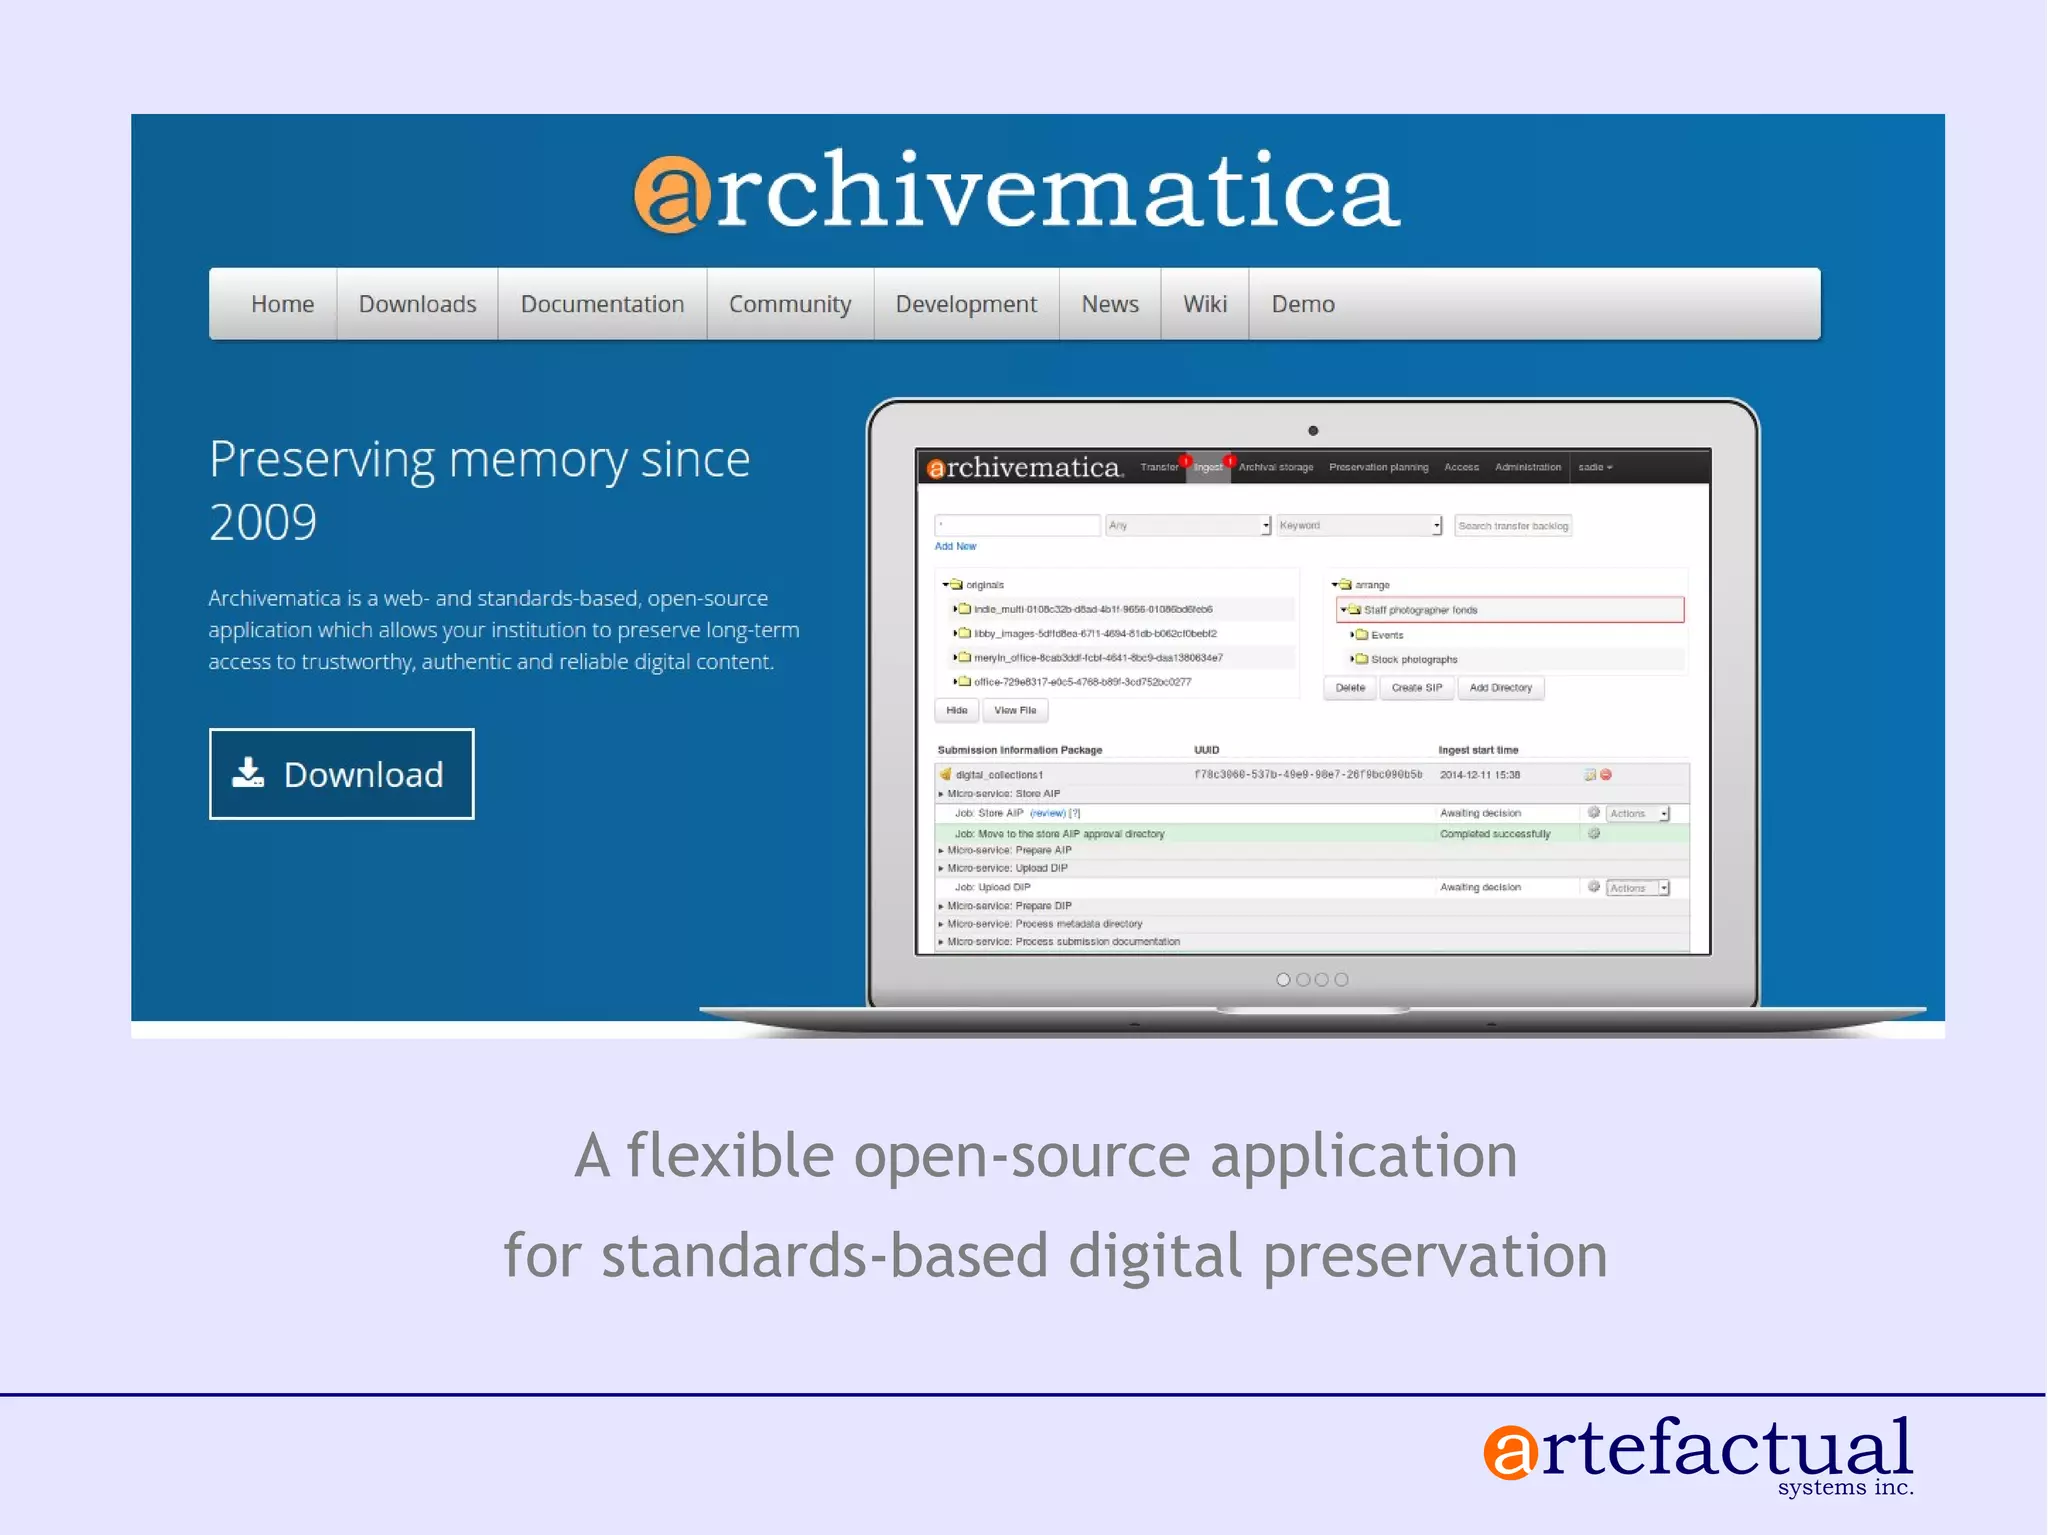Open the Wiki menu item
This screenshot has width=2048, height=1535.
coord(1205,304)
